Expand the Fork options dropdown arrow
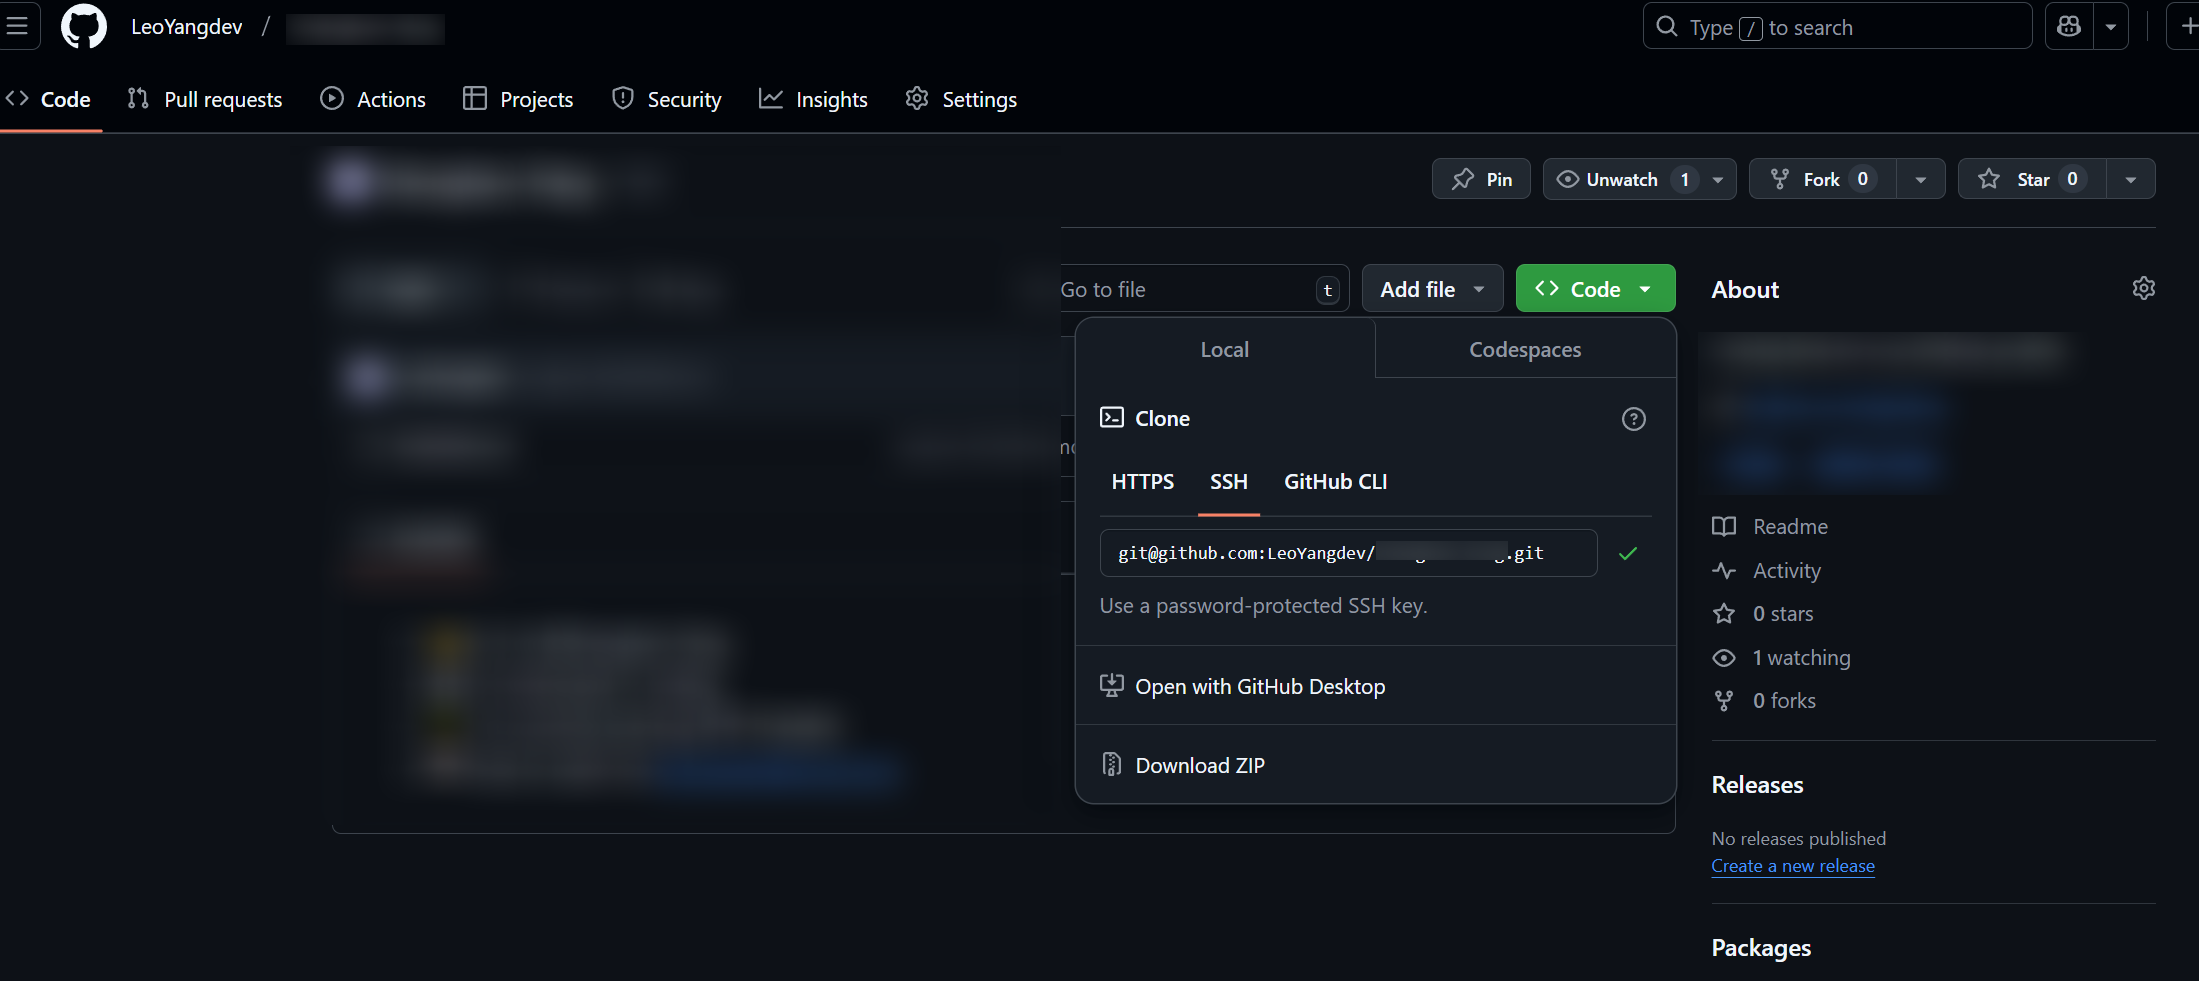Viewport: 2199px width, 981px height. click(x=1920, y=180)
